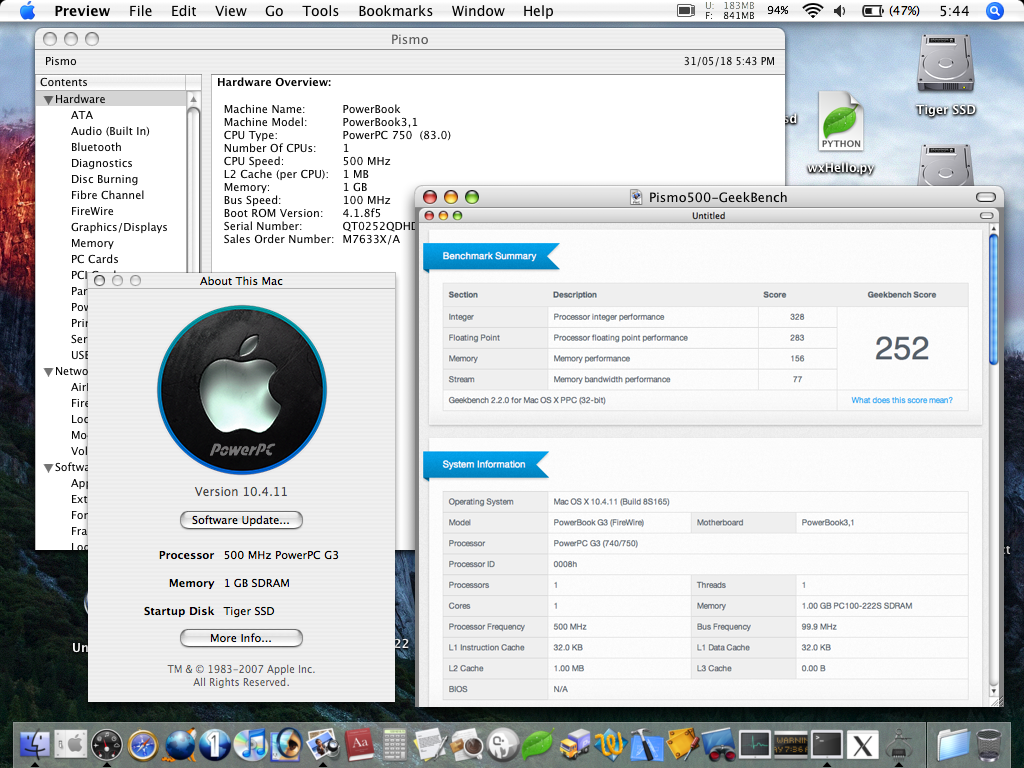Open folder stack in the dock

[x=953, y=744]
